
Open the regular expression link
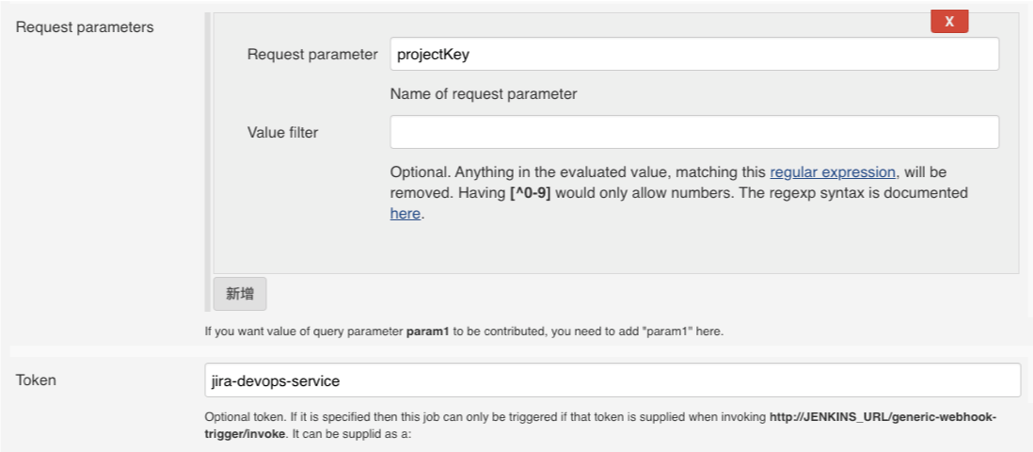(832, 172)
